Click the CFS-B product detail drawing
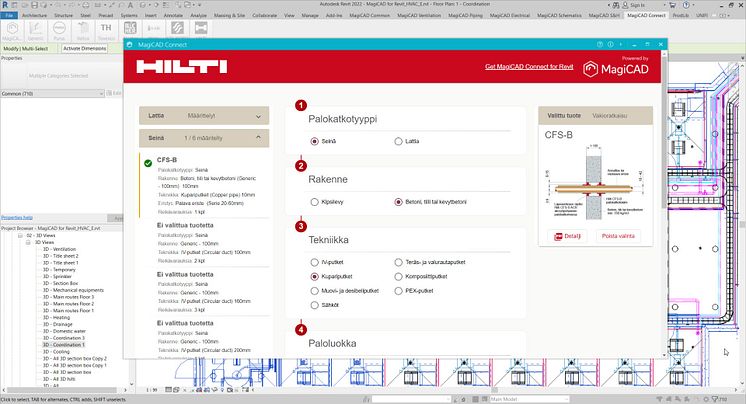This screenshot has height=404, width=746. click(595, 182)
